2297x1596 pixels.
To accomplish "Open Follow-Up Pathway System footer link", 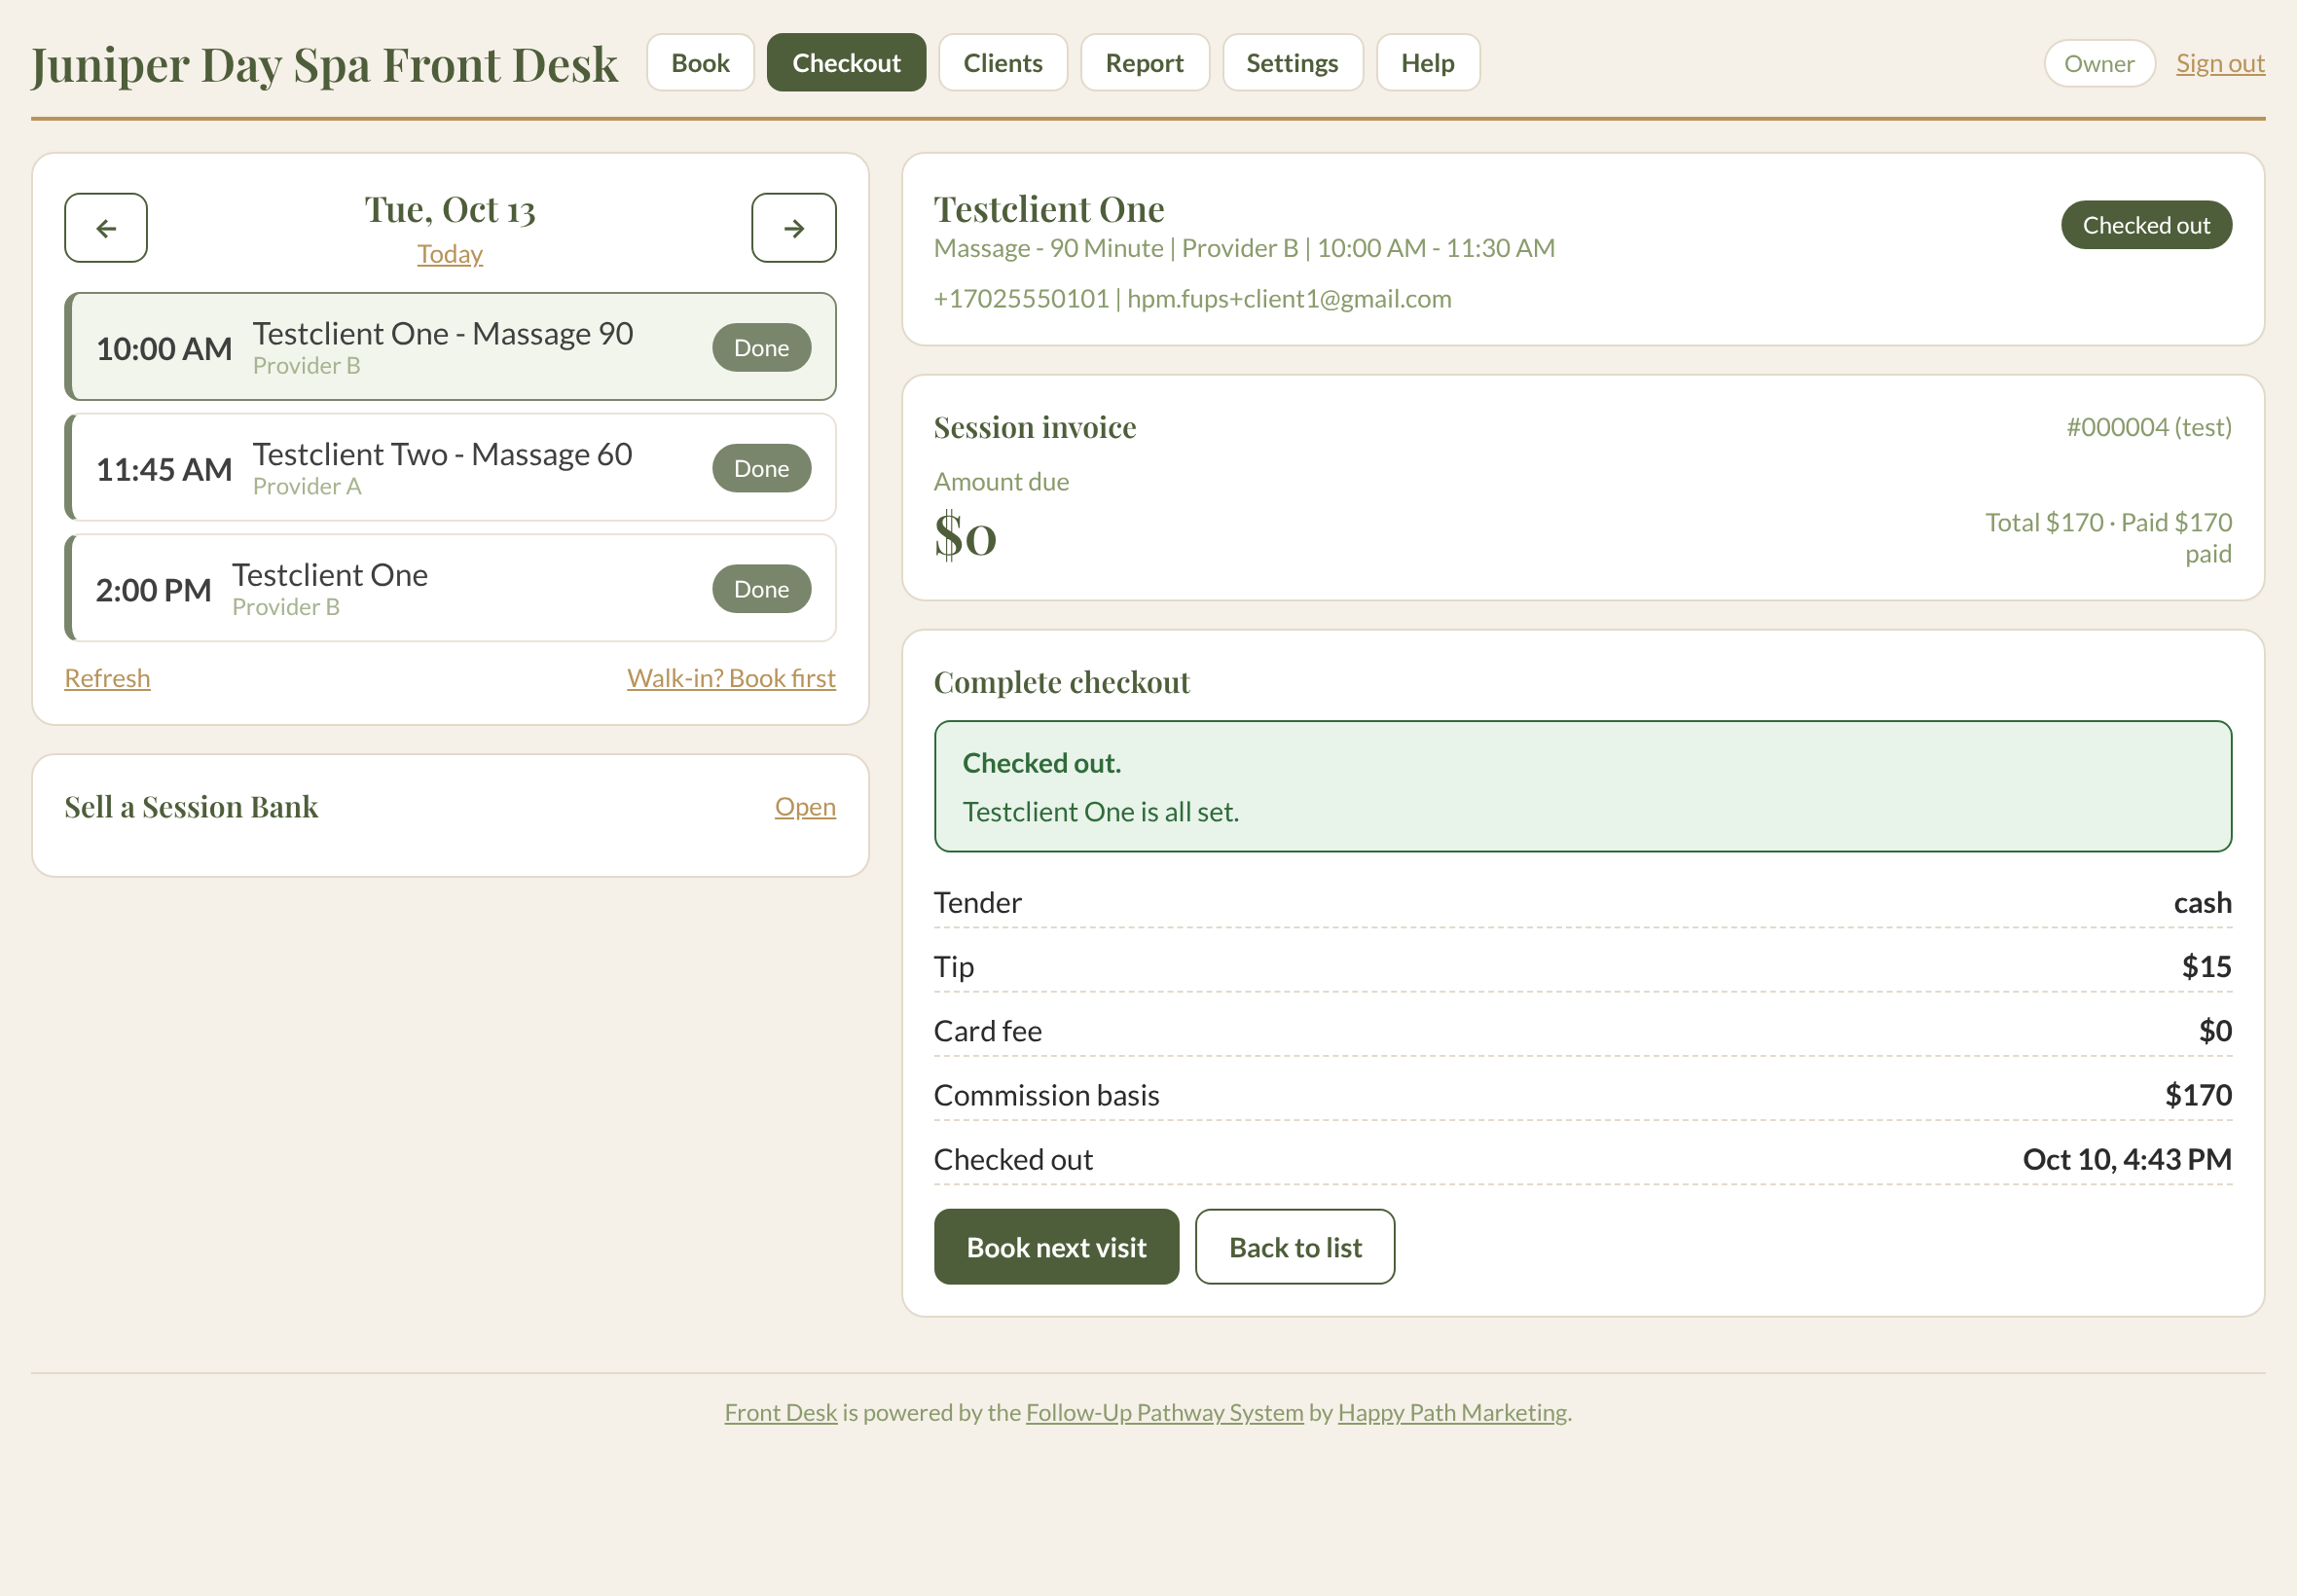I will click(1165, 1412).
